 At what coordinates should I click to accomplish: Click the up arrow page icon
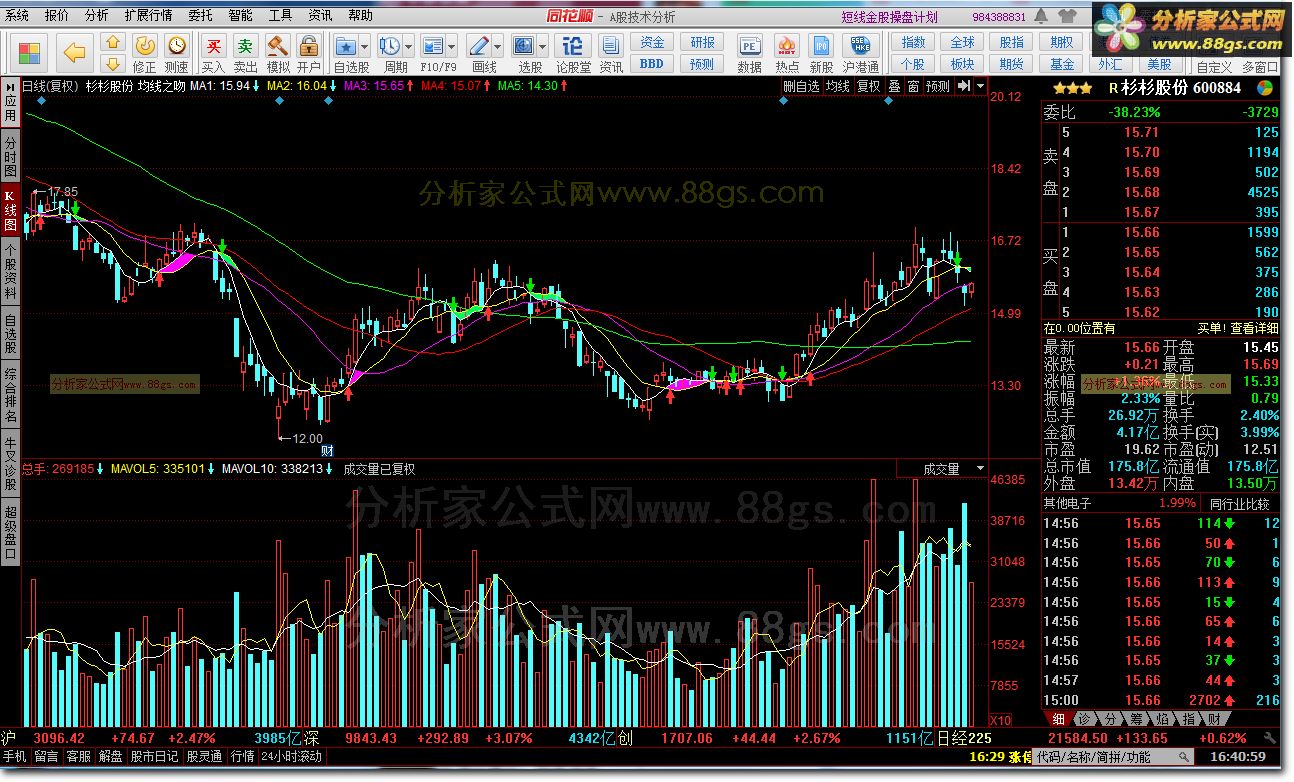(113, 43)
